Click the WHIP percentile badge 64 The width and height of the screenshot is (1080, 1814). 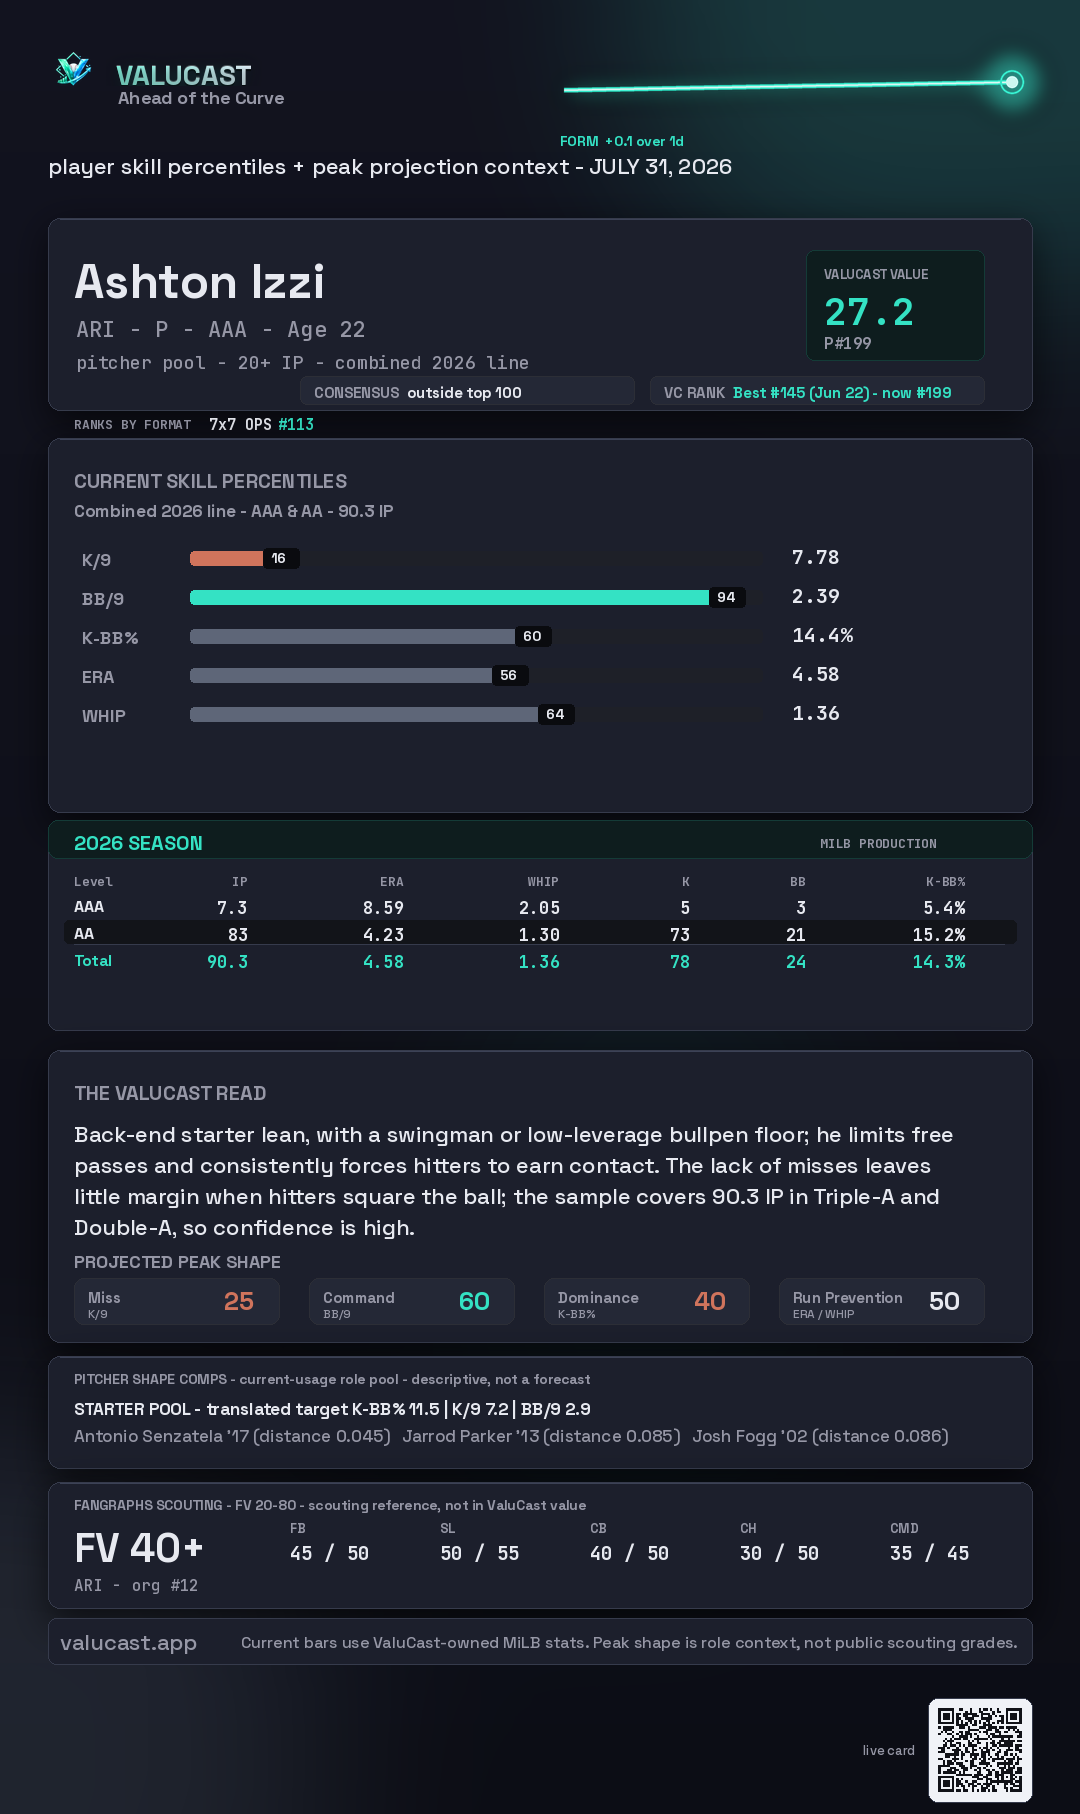[x=556, y=714]
